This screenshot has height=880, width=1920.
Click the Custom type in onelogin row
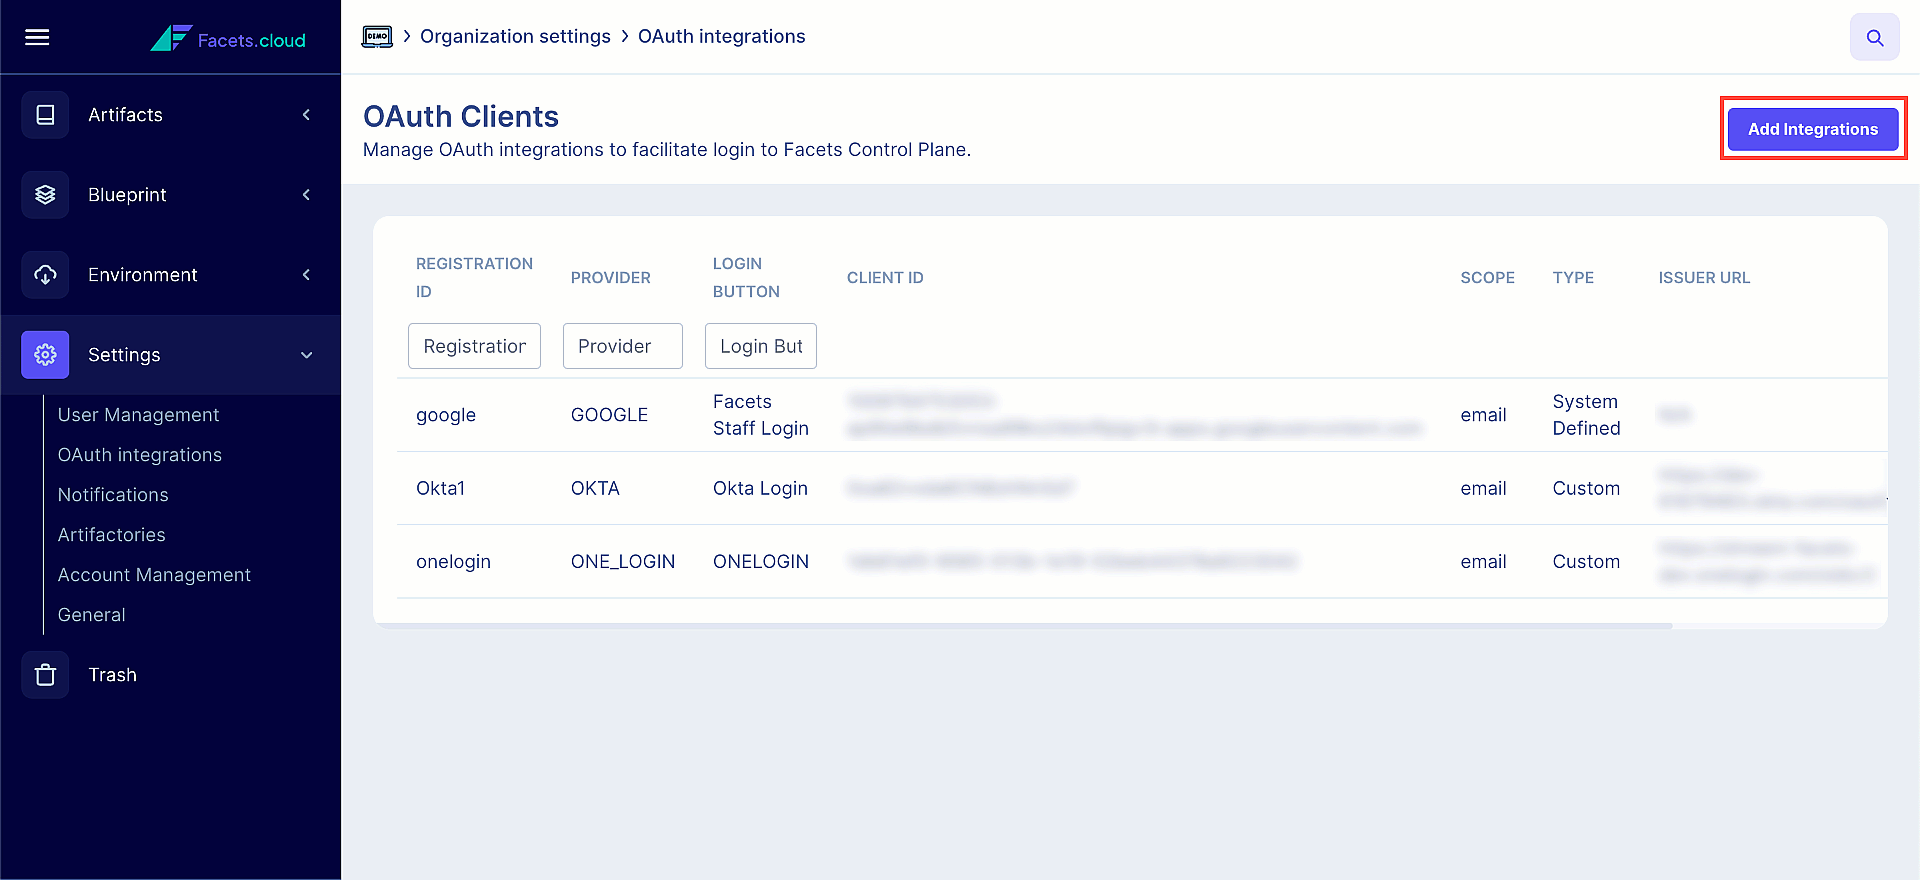point(1586,562)
